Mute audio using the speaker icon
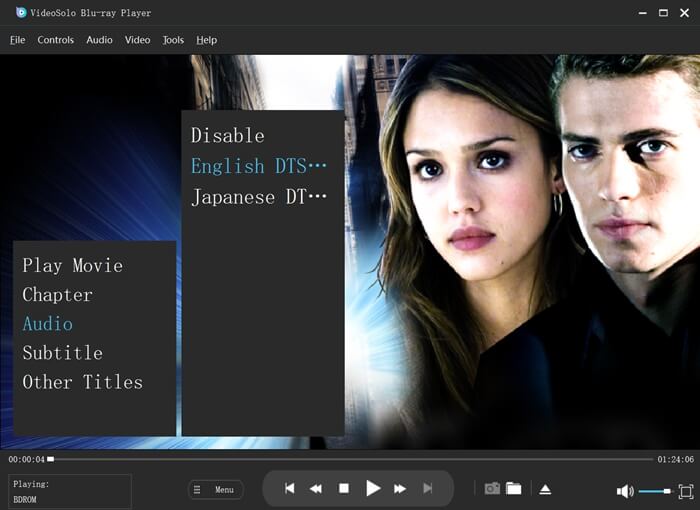Viewport: 700px width, 510px height. click(625, 491)
